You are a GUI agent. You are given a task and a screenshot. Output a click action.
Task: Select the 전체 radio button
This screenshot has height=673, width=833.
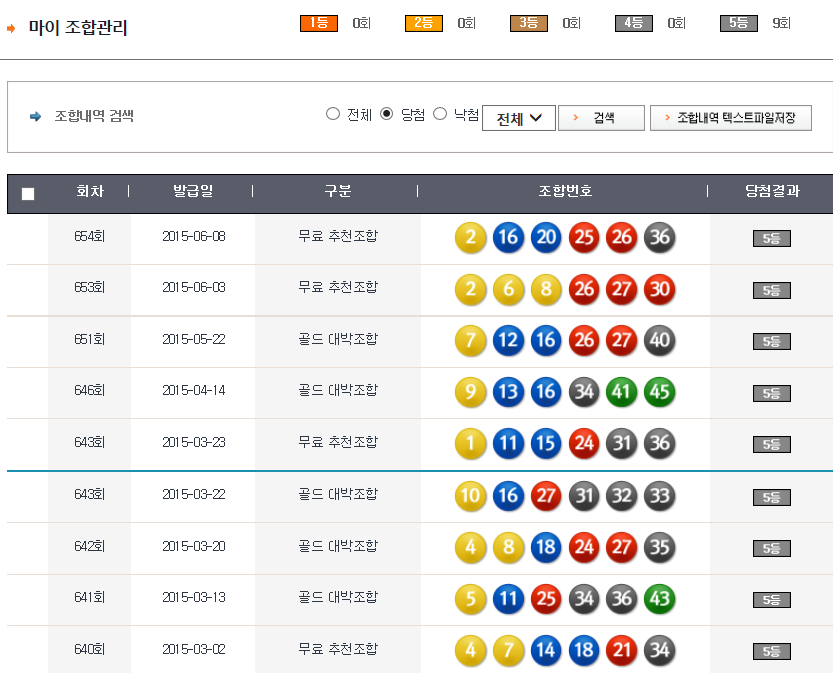333,114
